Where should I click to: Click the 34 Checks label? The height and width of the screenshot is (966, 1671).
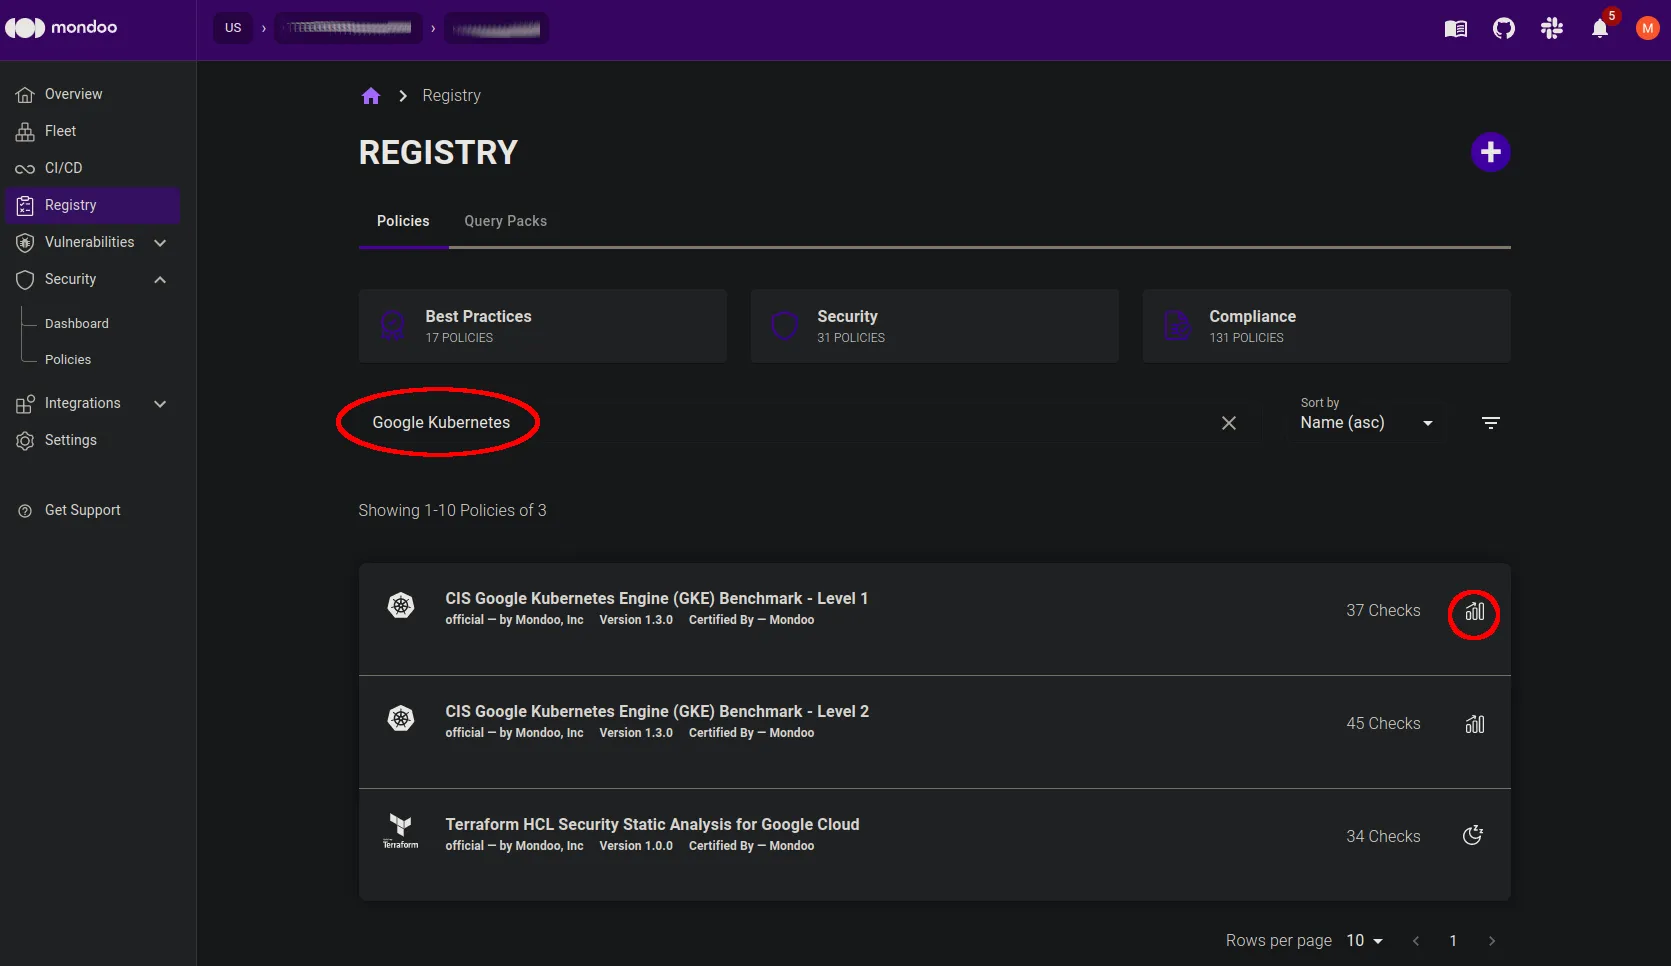pos(1383,837)
